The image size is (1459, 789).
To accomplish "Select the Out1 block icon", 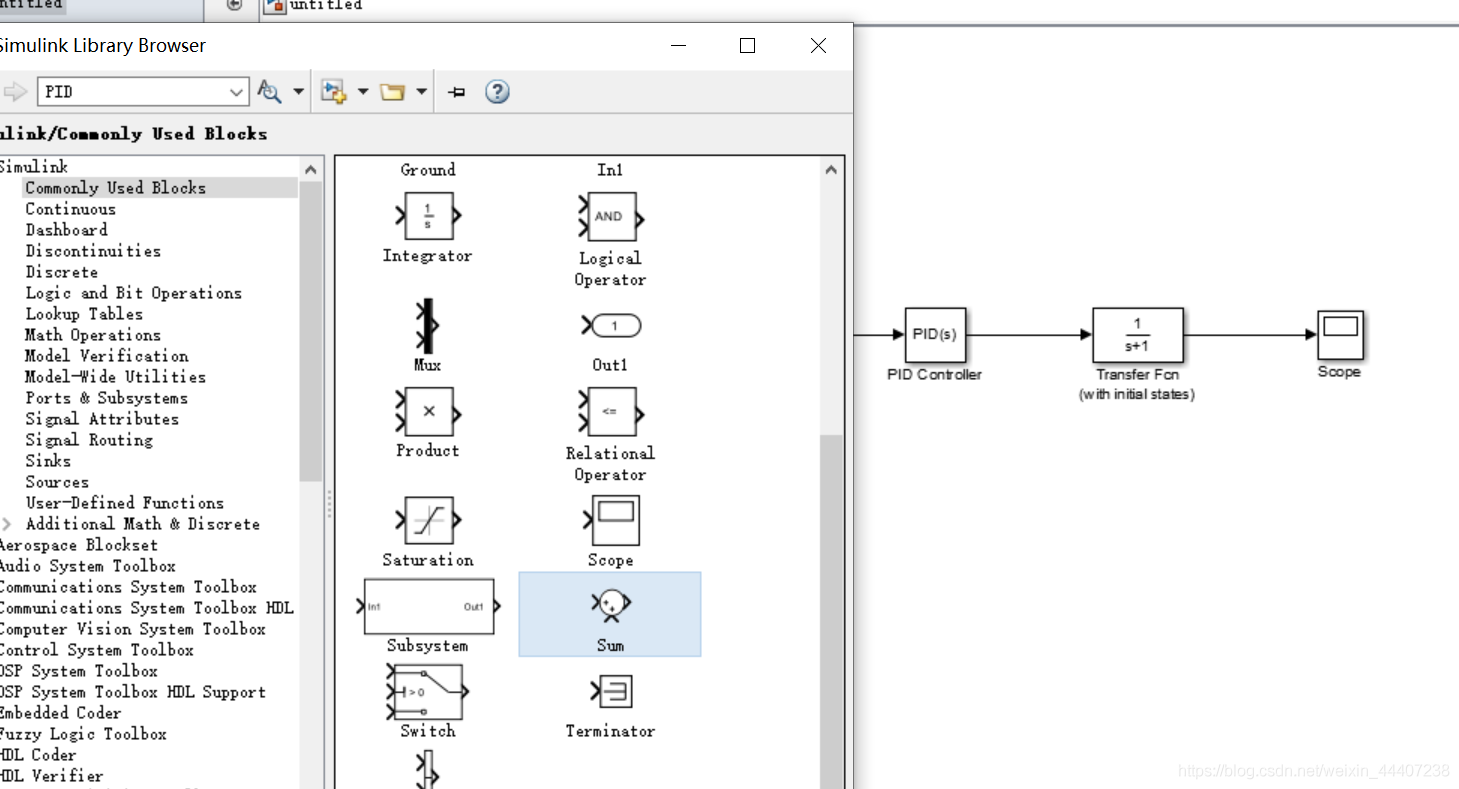I will (610, 326).
